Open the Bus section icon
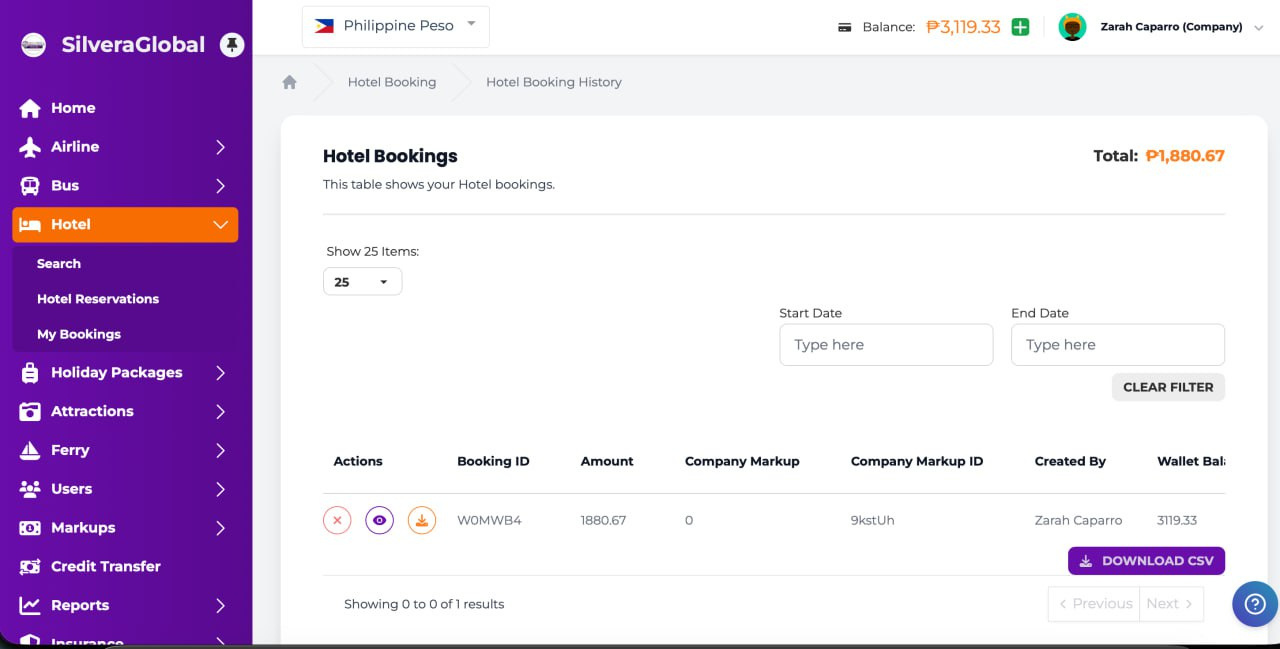 click(x=31, y=185)
